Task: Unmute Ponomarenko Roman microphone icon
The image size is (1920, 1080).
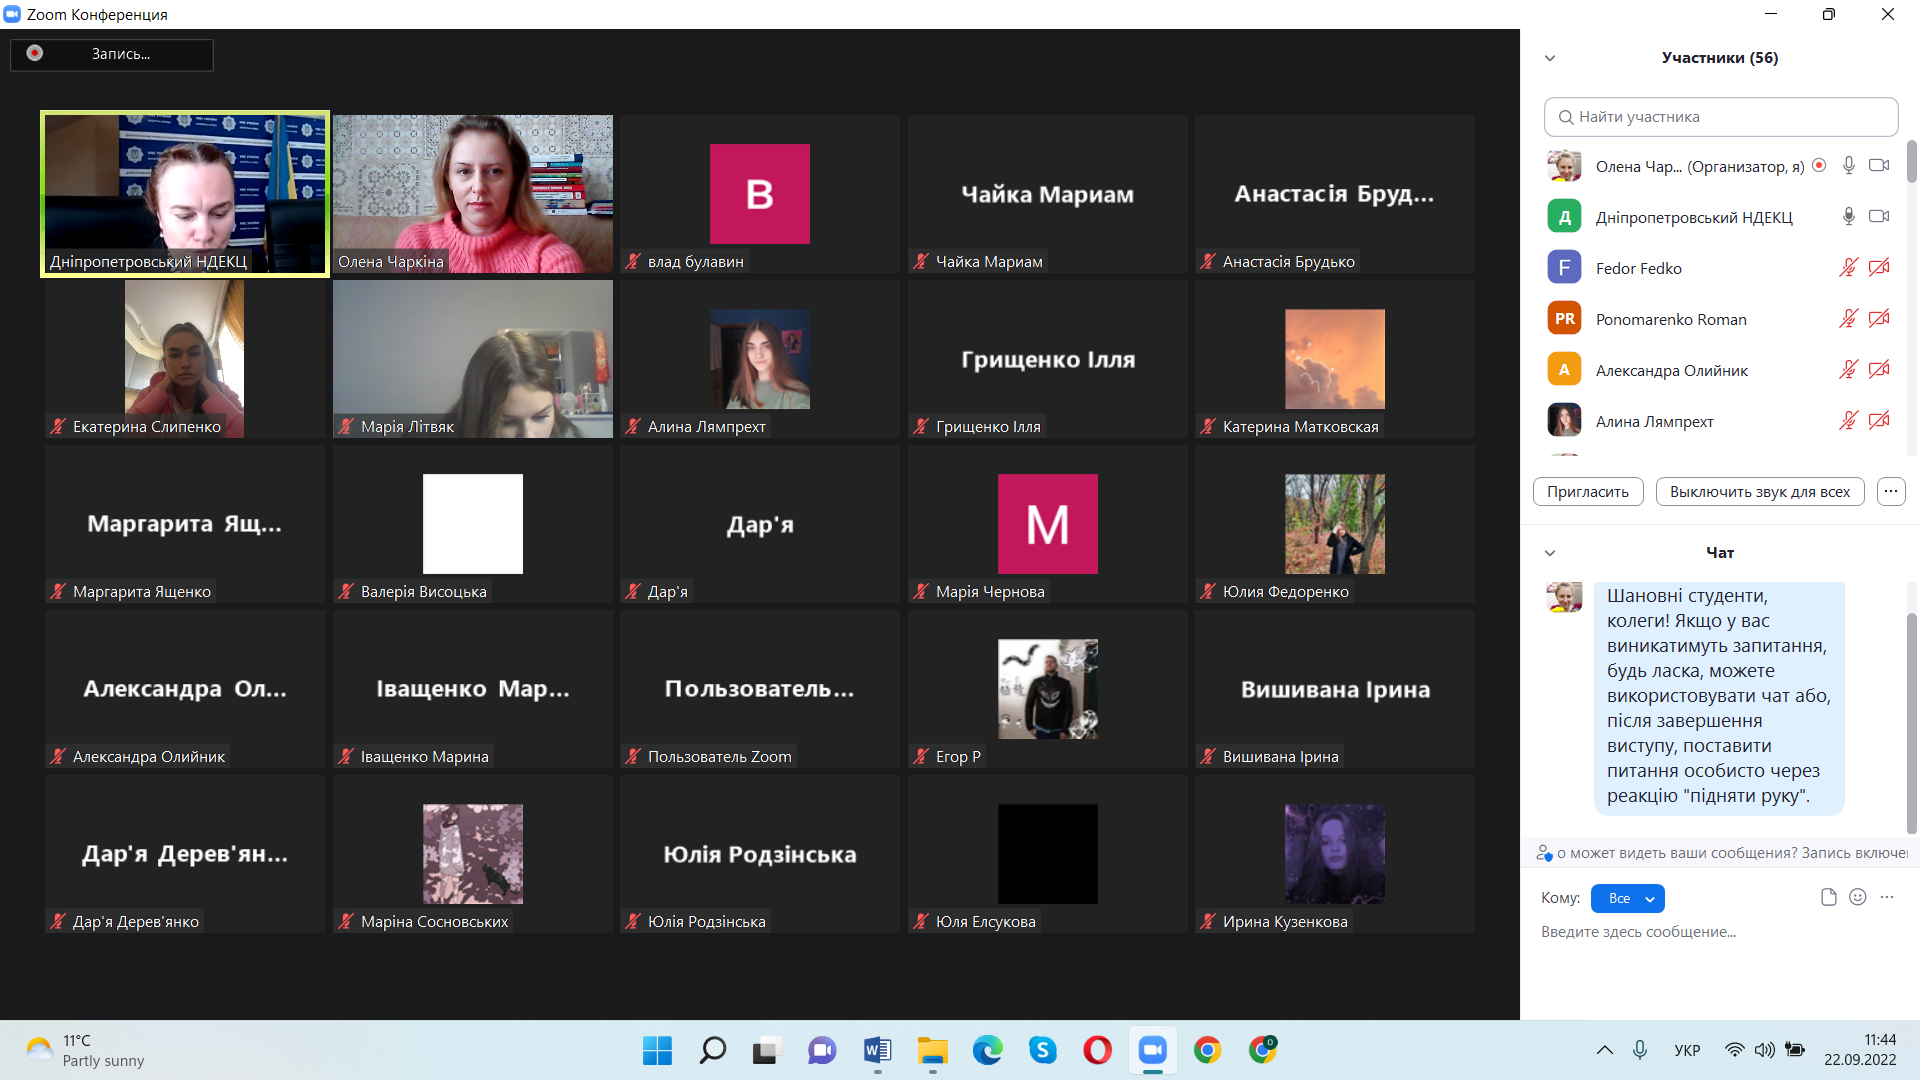Action: pyautogui.click(x=1848, y=319)
